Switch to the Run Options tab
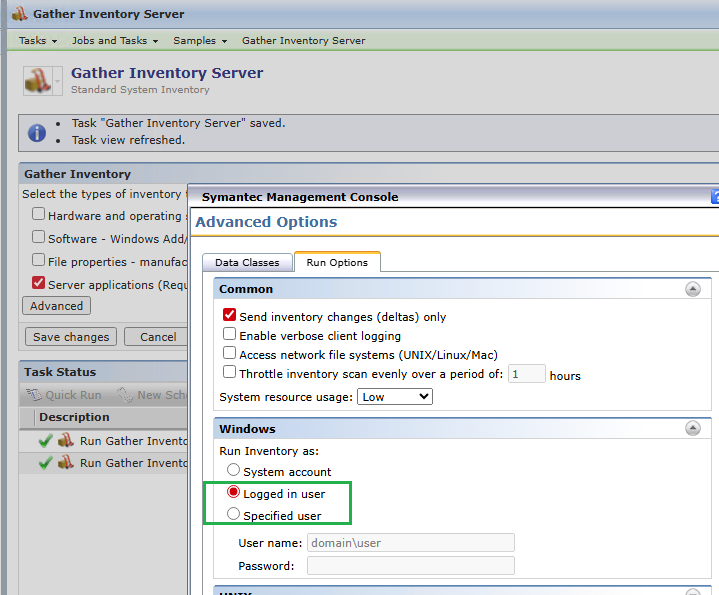This screenshot has height=595, width=719. [x=337, y=262]
